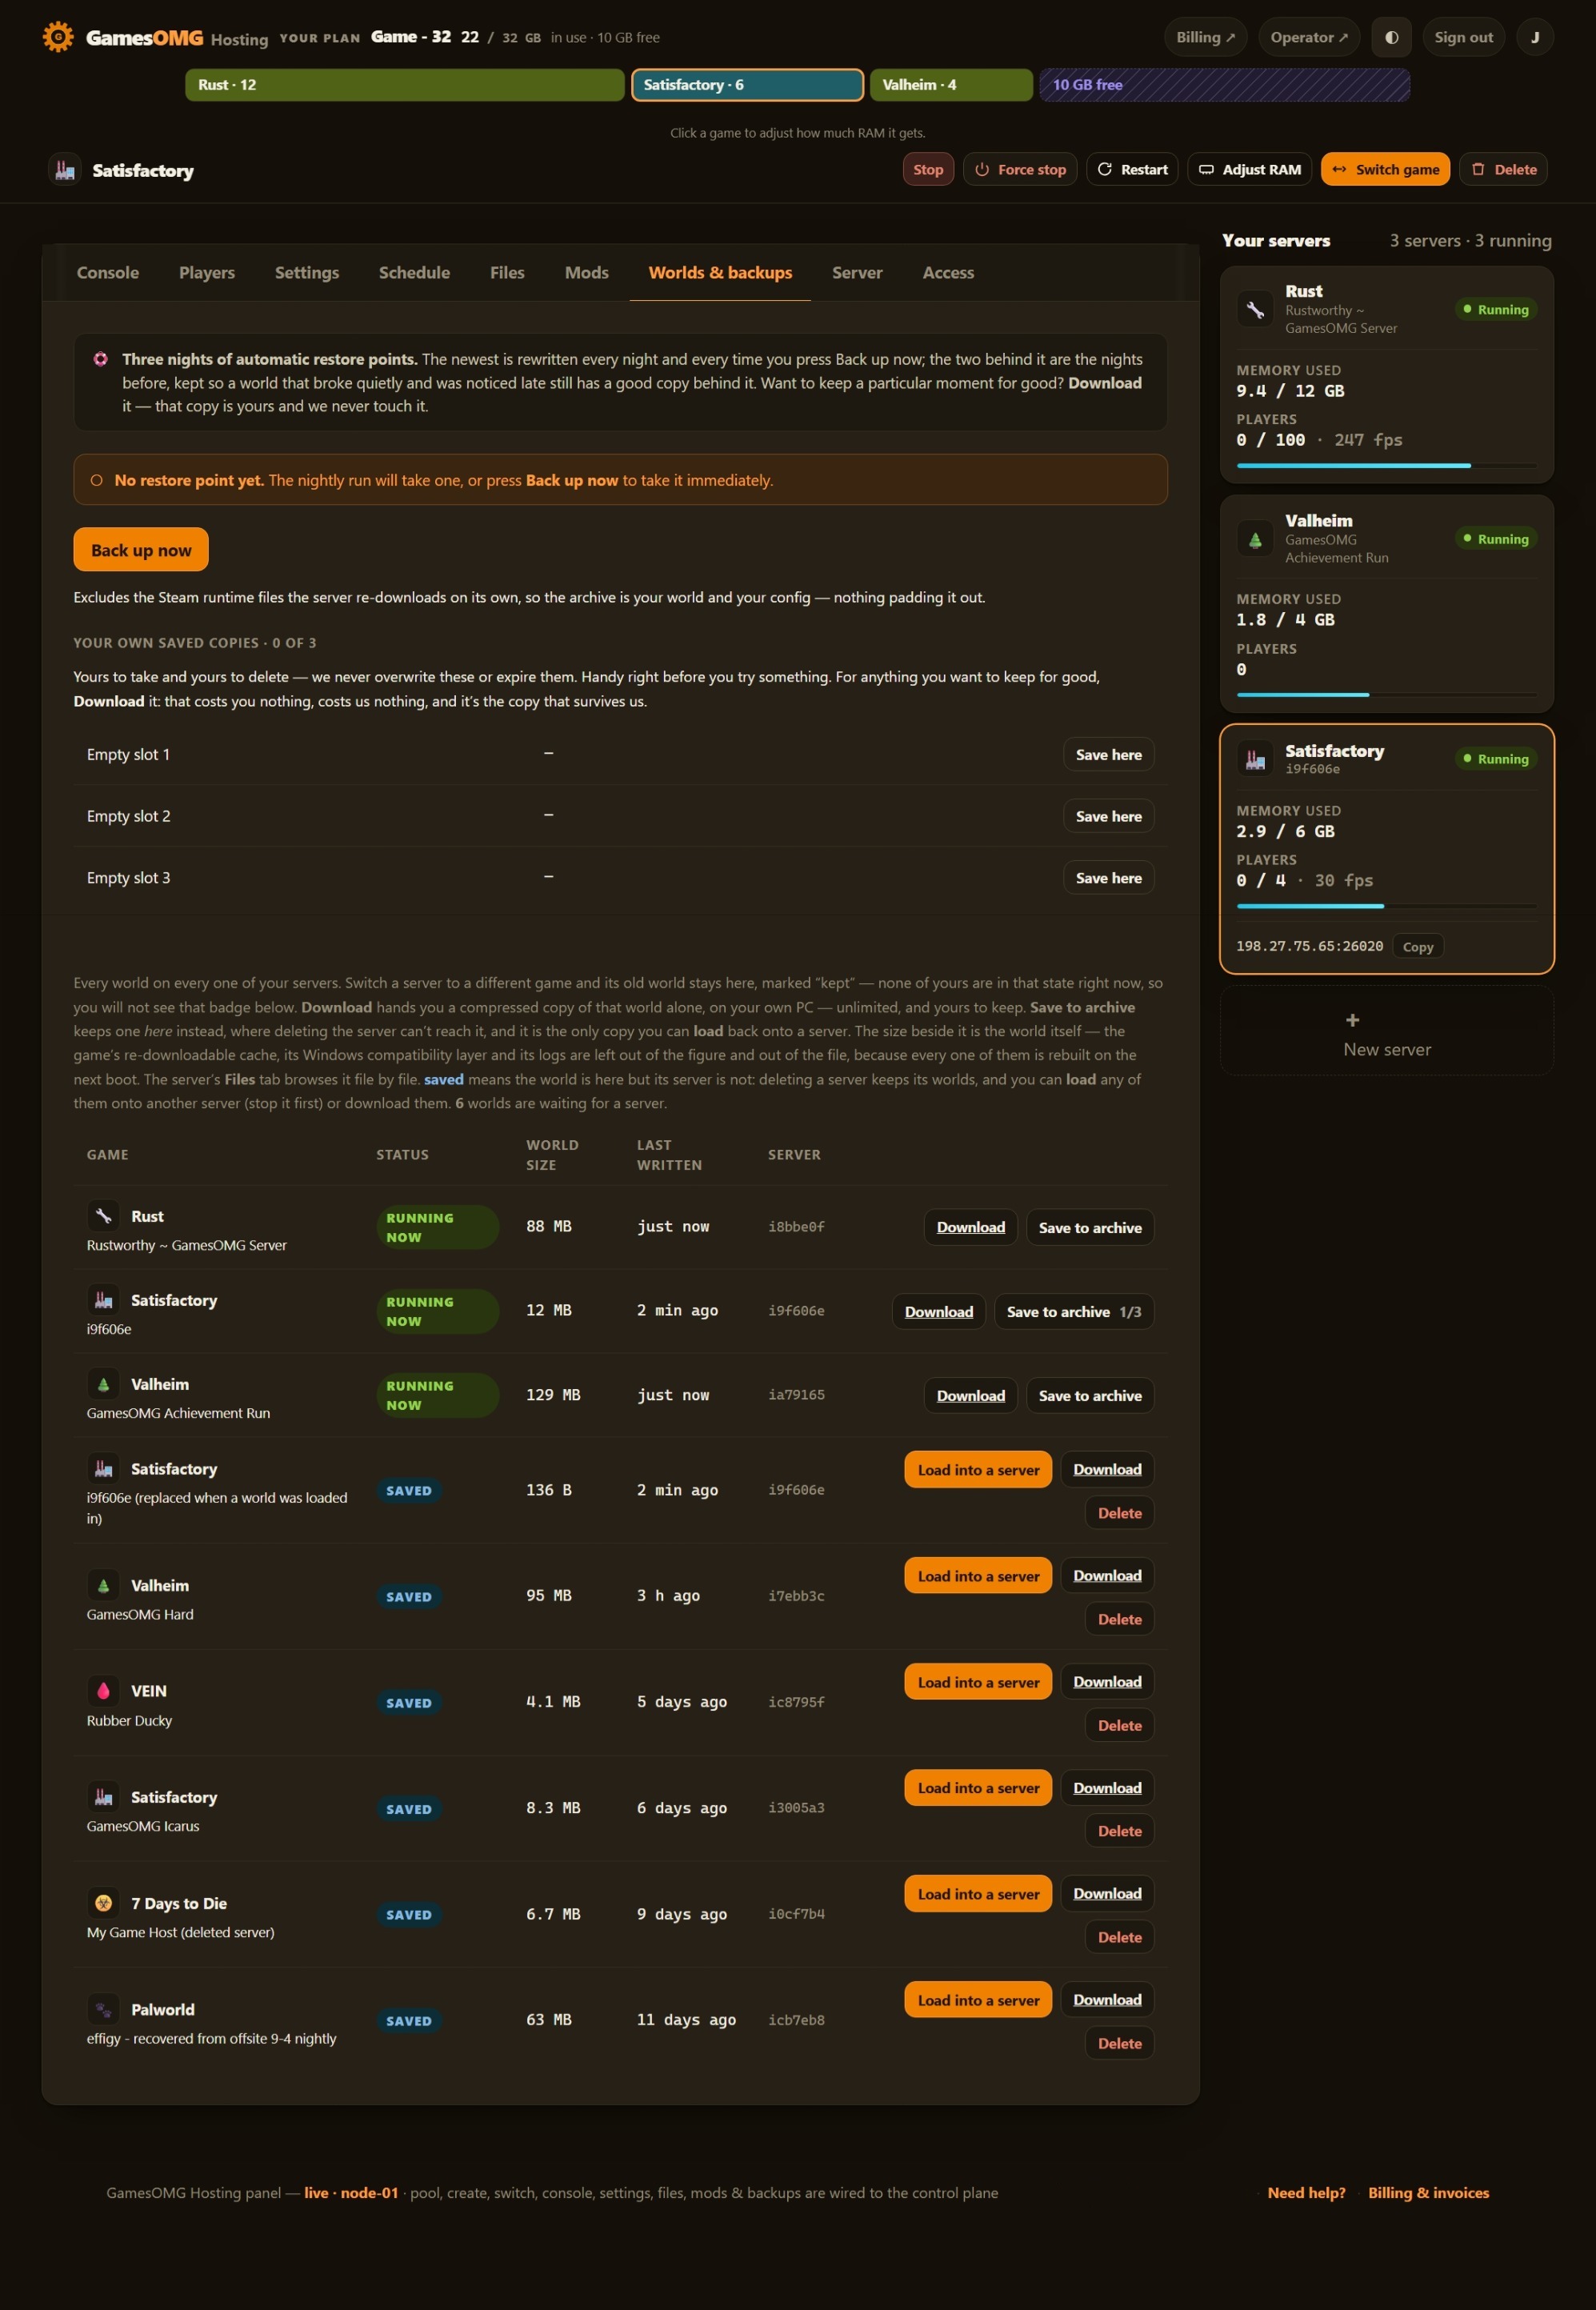Click the 7 Days to Die icon
This screenshot has height=2310, width=1596.
(103, 1903)
